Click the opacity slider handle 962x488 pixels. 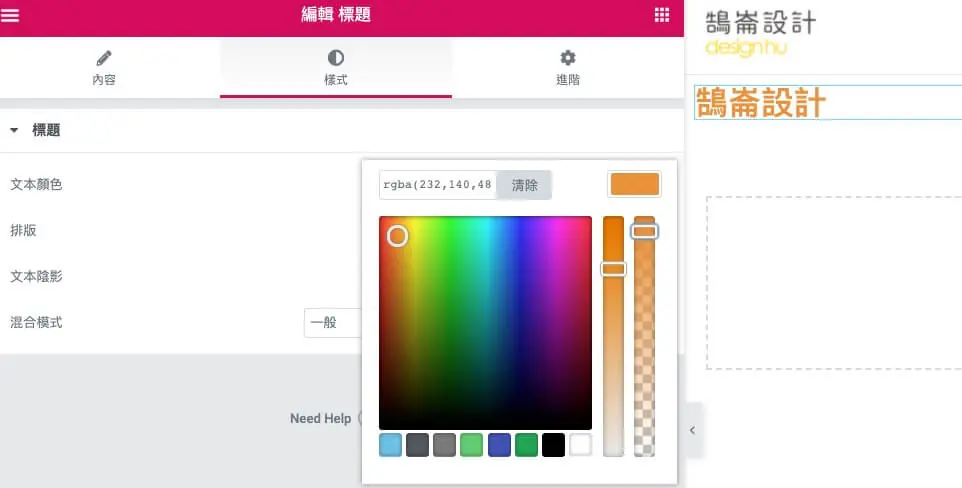pos(644,231)
